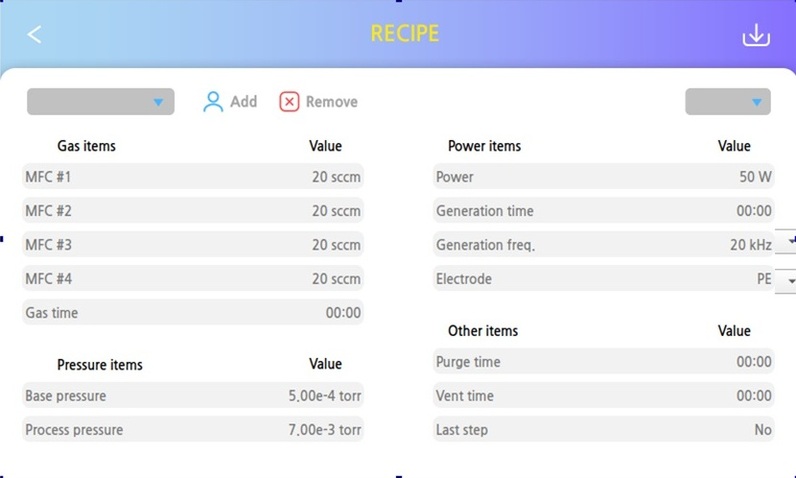
Task: Edit the Process pressure value
Action: coord(325,429)
